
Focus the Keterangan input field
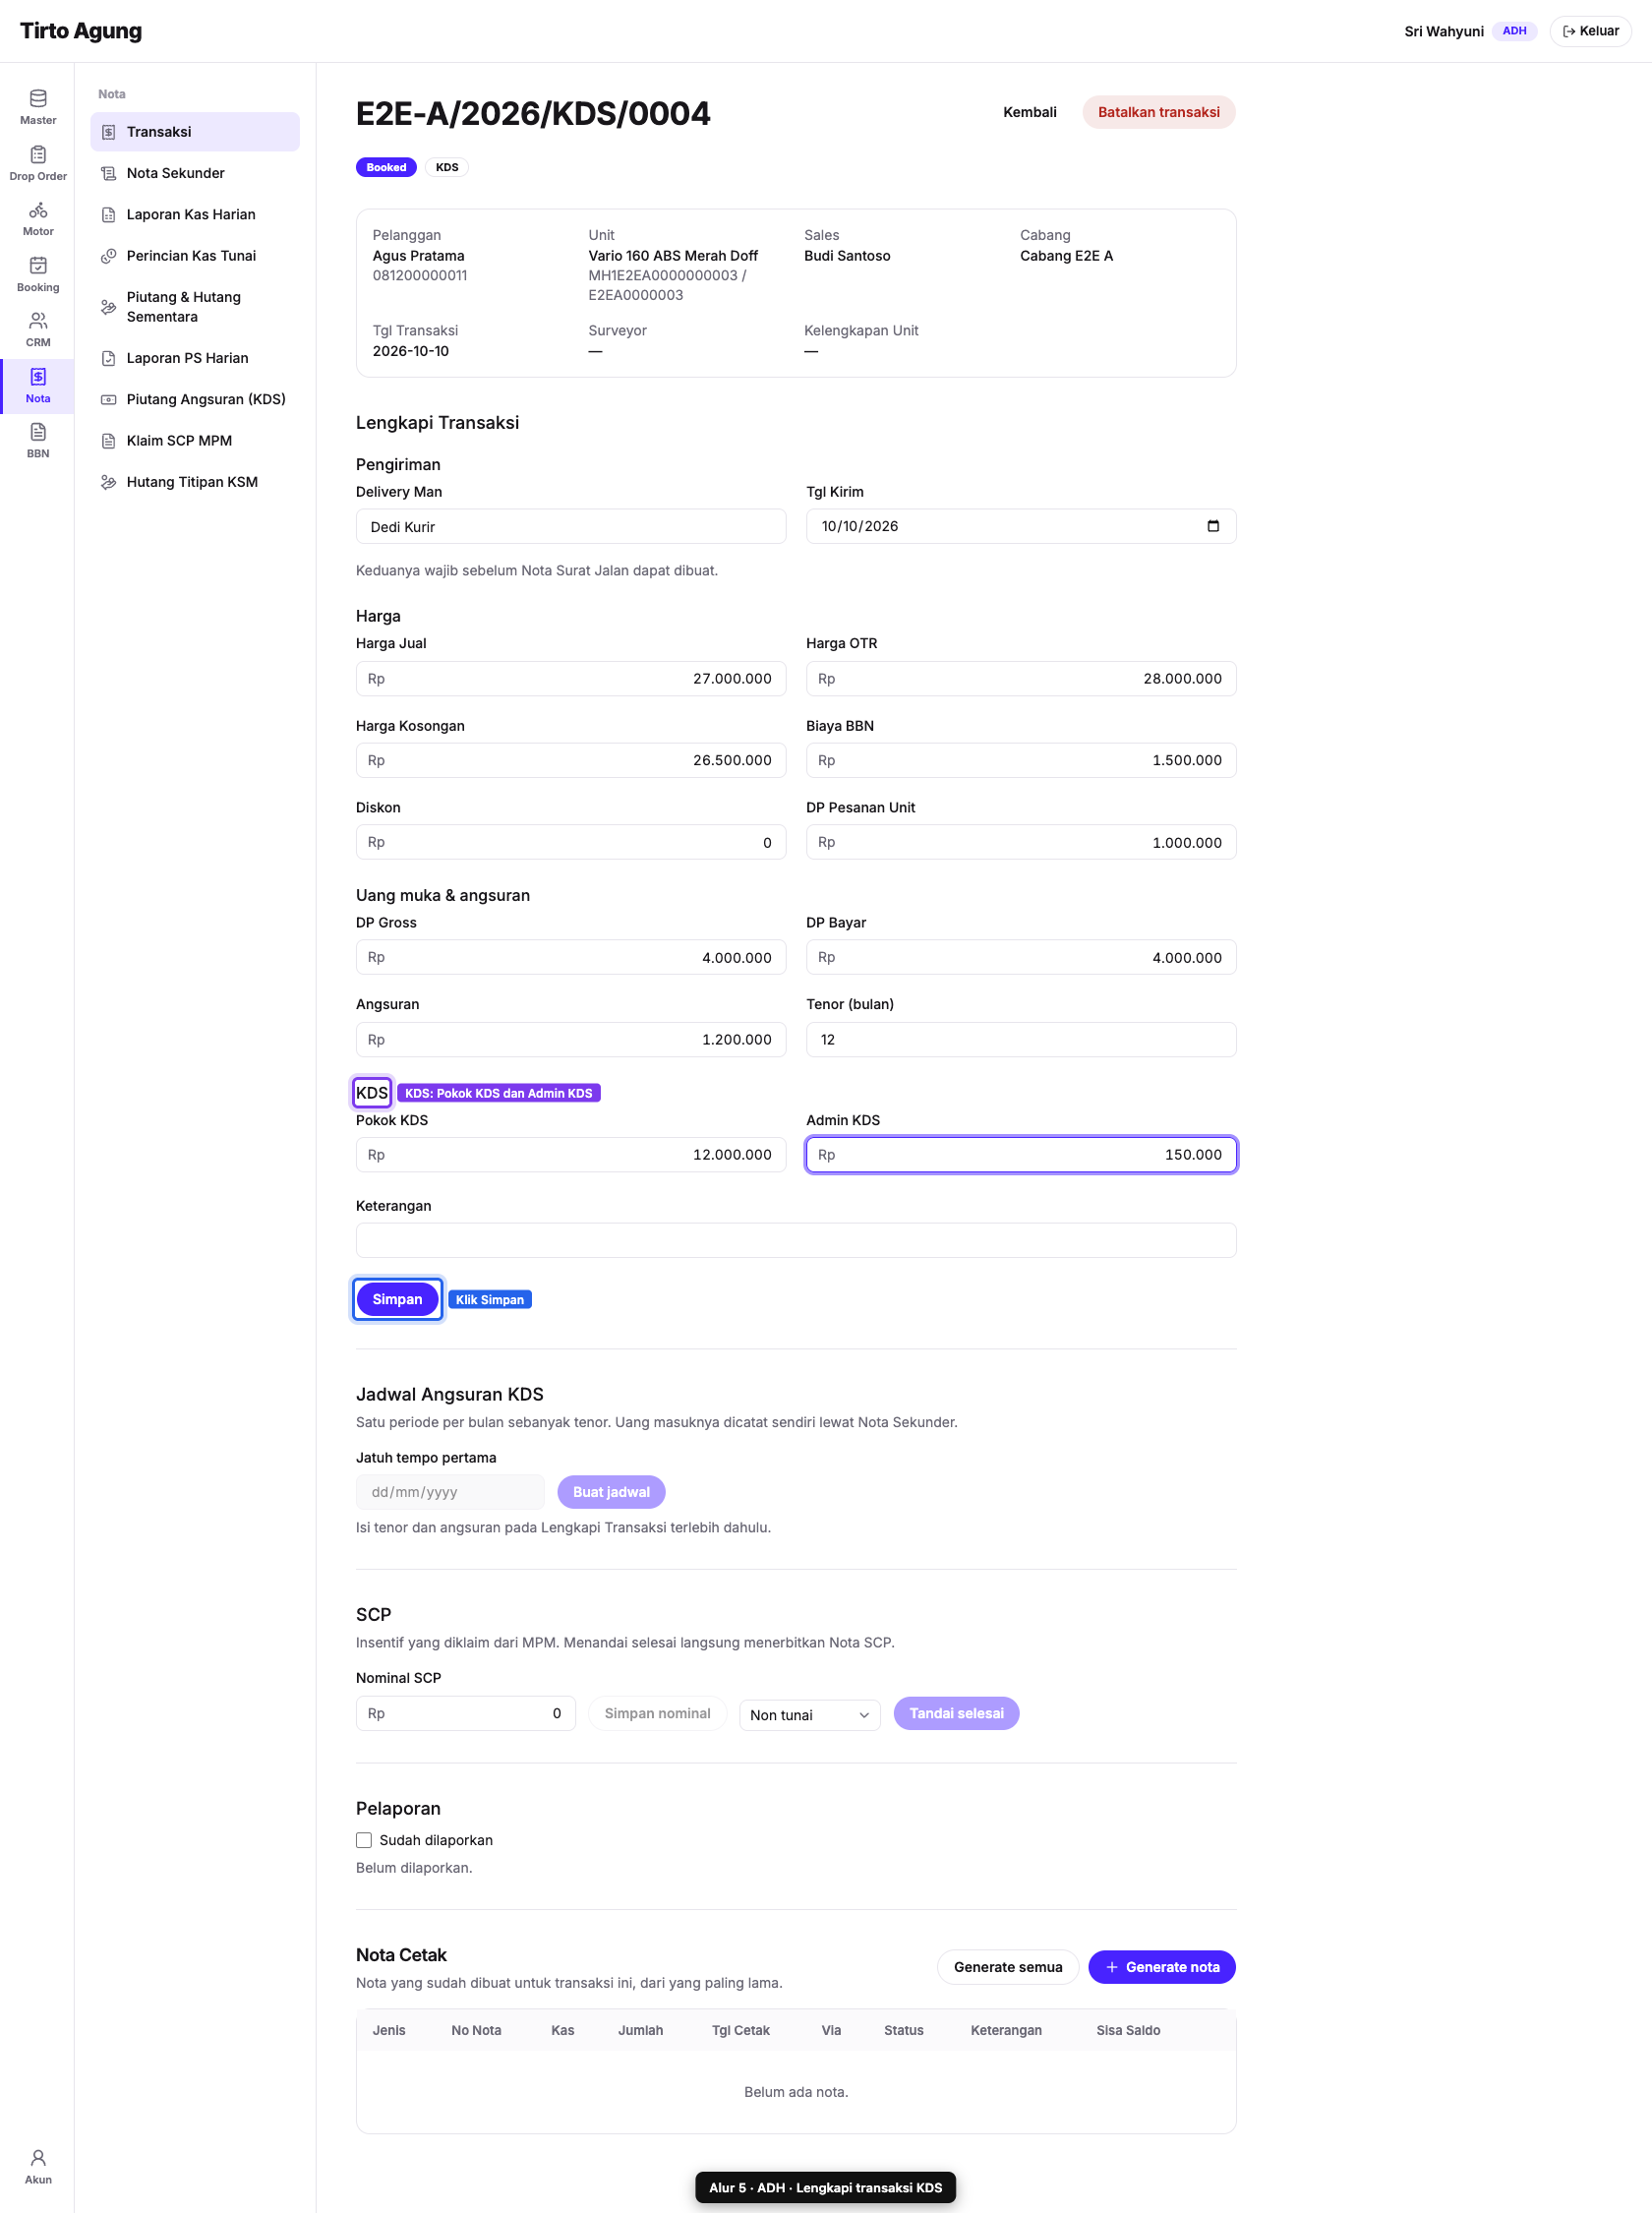click(x=796, y=1240)
